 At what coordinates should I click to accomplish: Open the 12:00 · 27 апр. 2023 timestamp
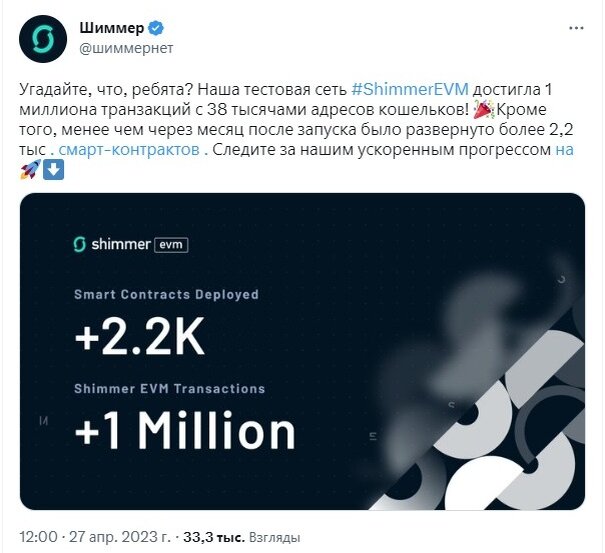coord(95,537)
